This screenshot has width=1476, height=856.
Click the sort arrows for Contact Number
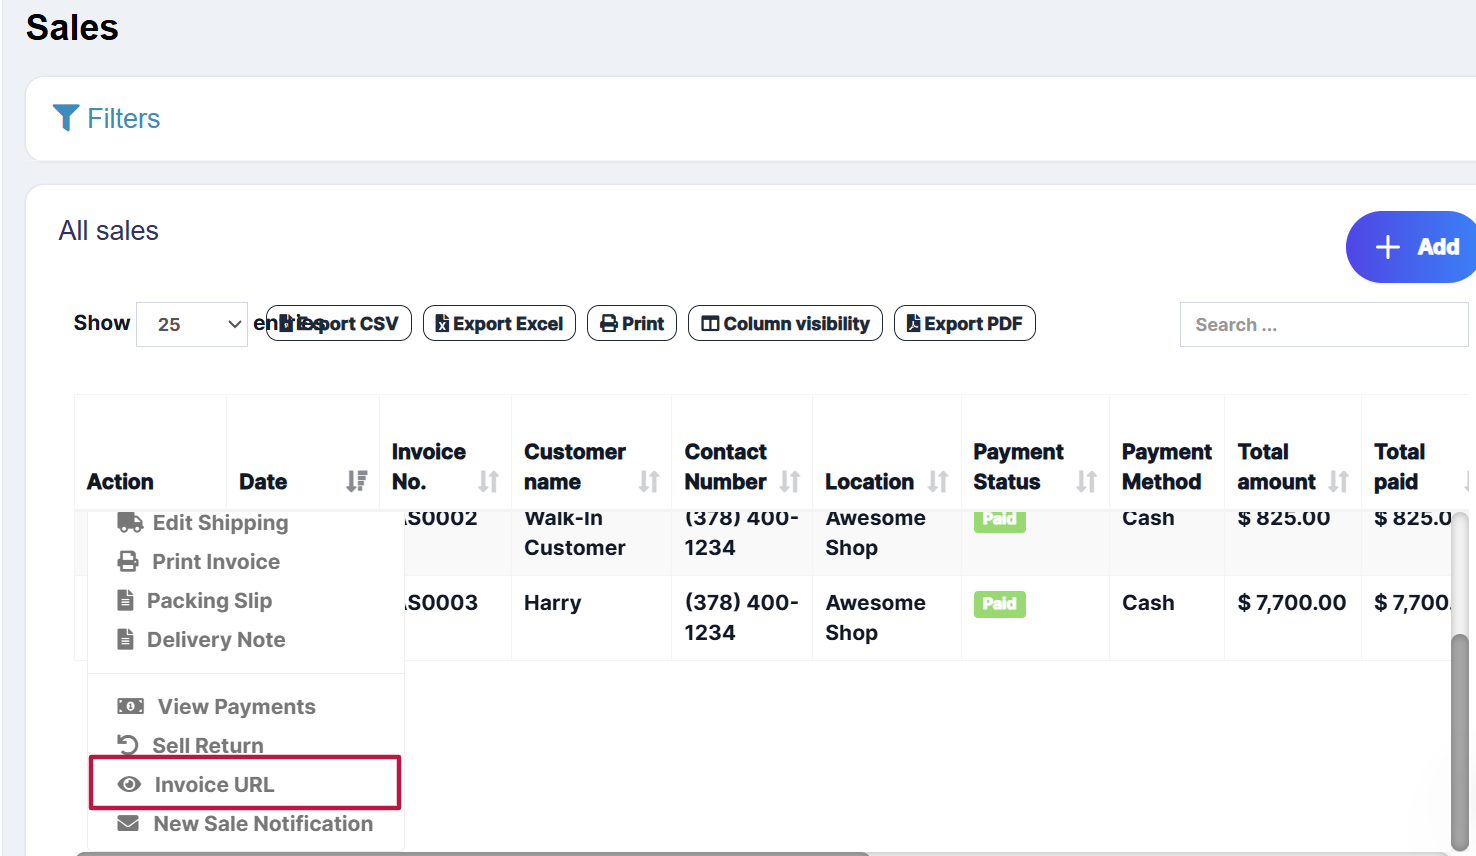pyautogui.click(x=790, y=482)
